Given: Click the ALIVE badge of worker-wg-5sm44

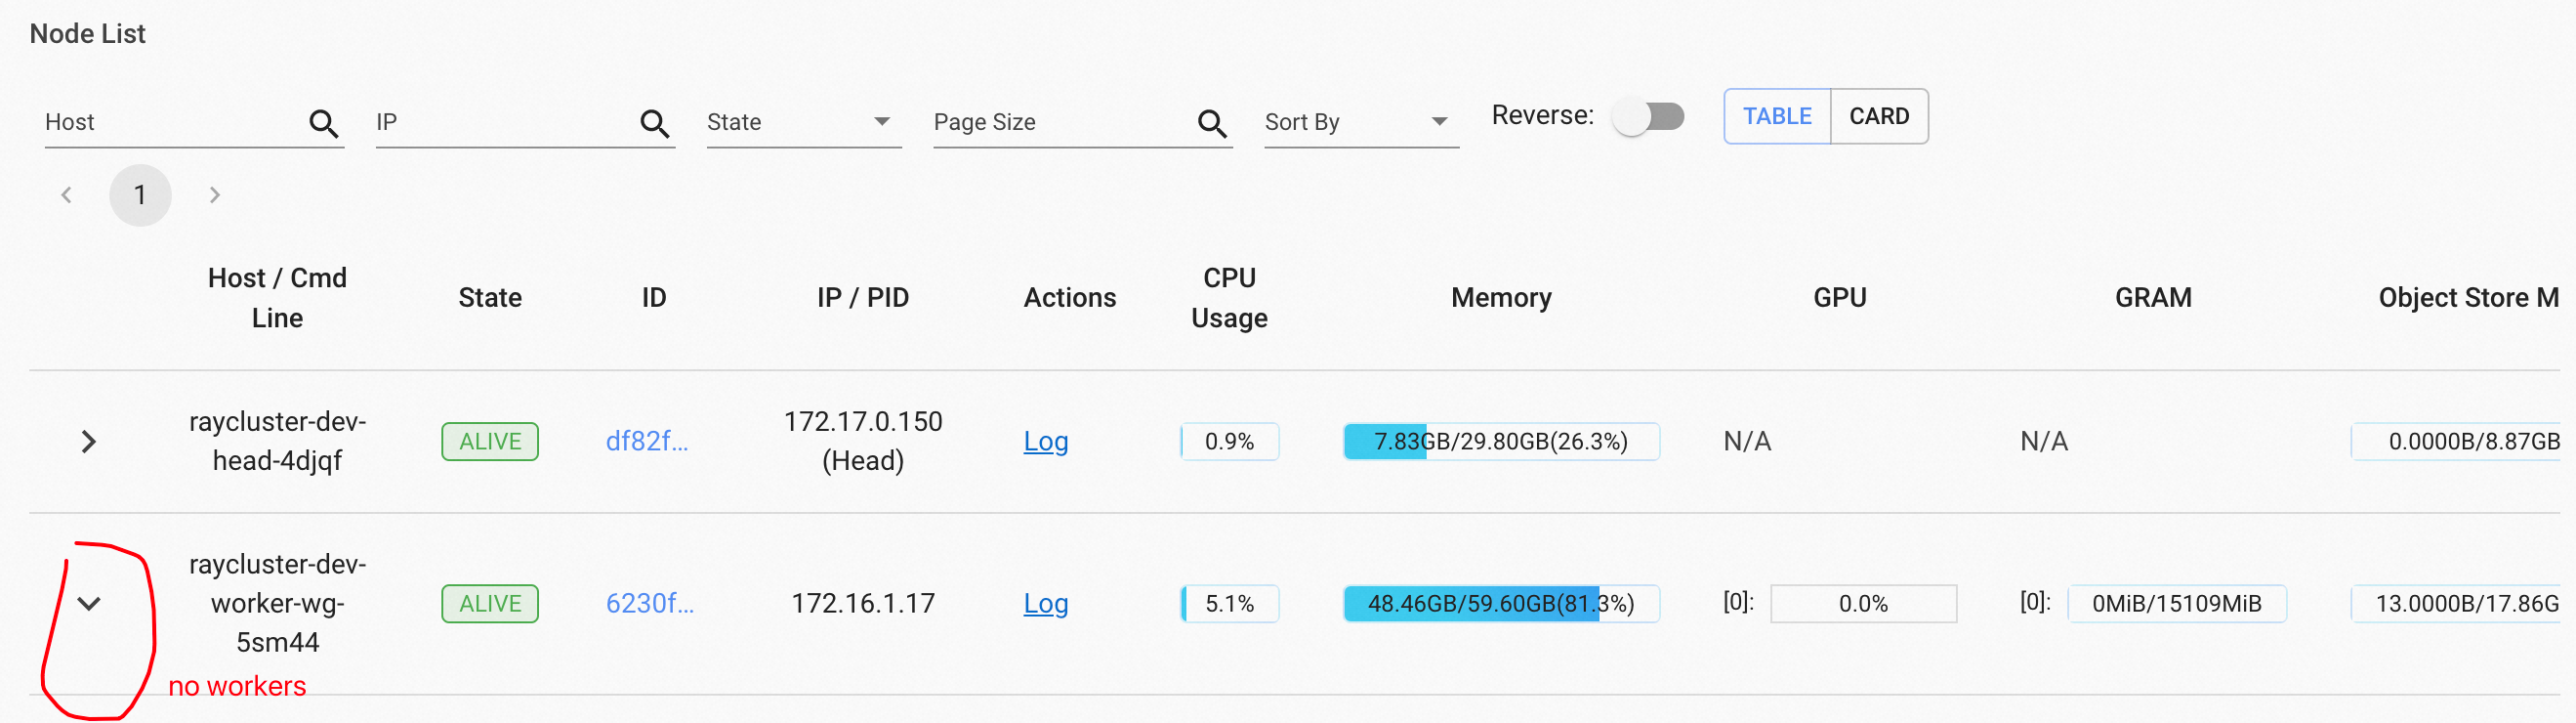Looking at the screenshot, I should tap(489, 603).
